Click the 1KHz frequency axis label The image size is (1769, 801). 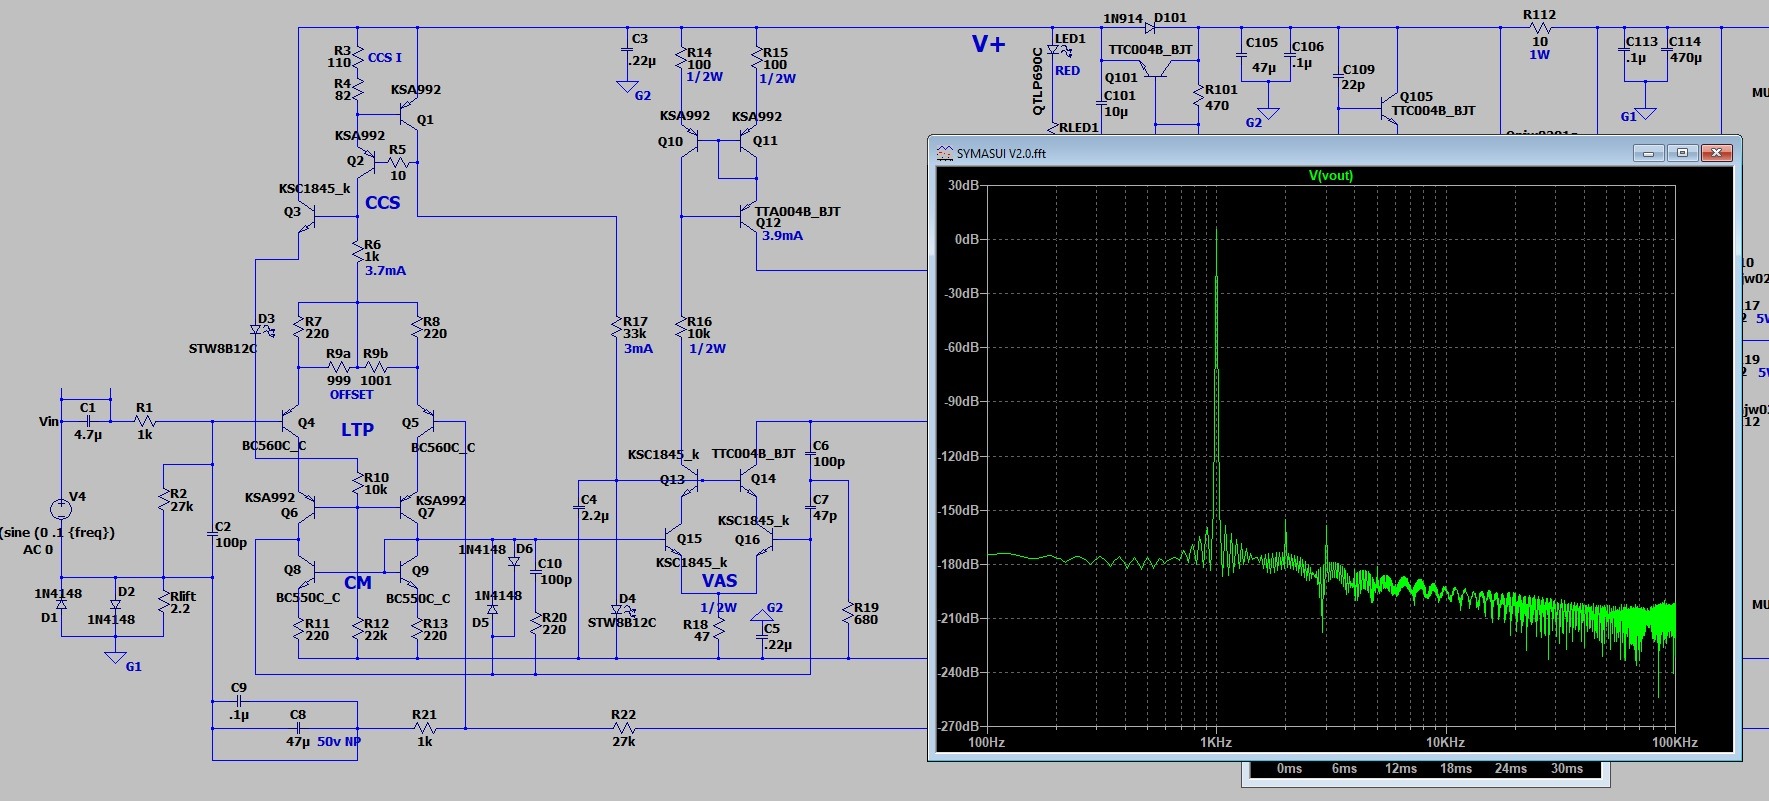click(1216, 742)
